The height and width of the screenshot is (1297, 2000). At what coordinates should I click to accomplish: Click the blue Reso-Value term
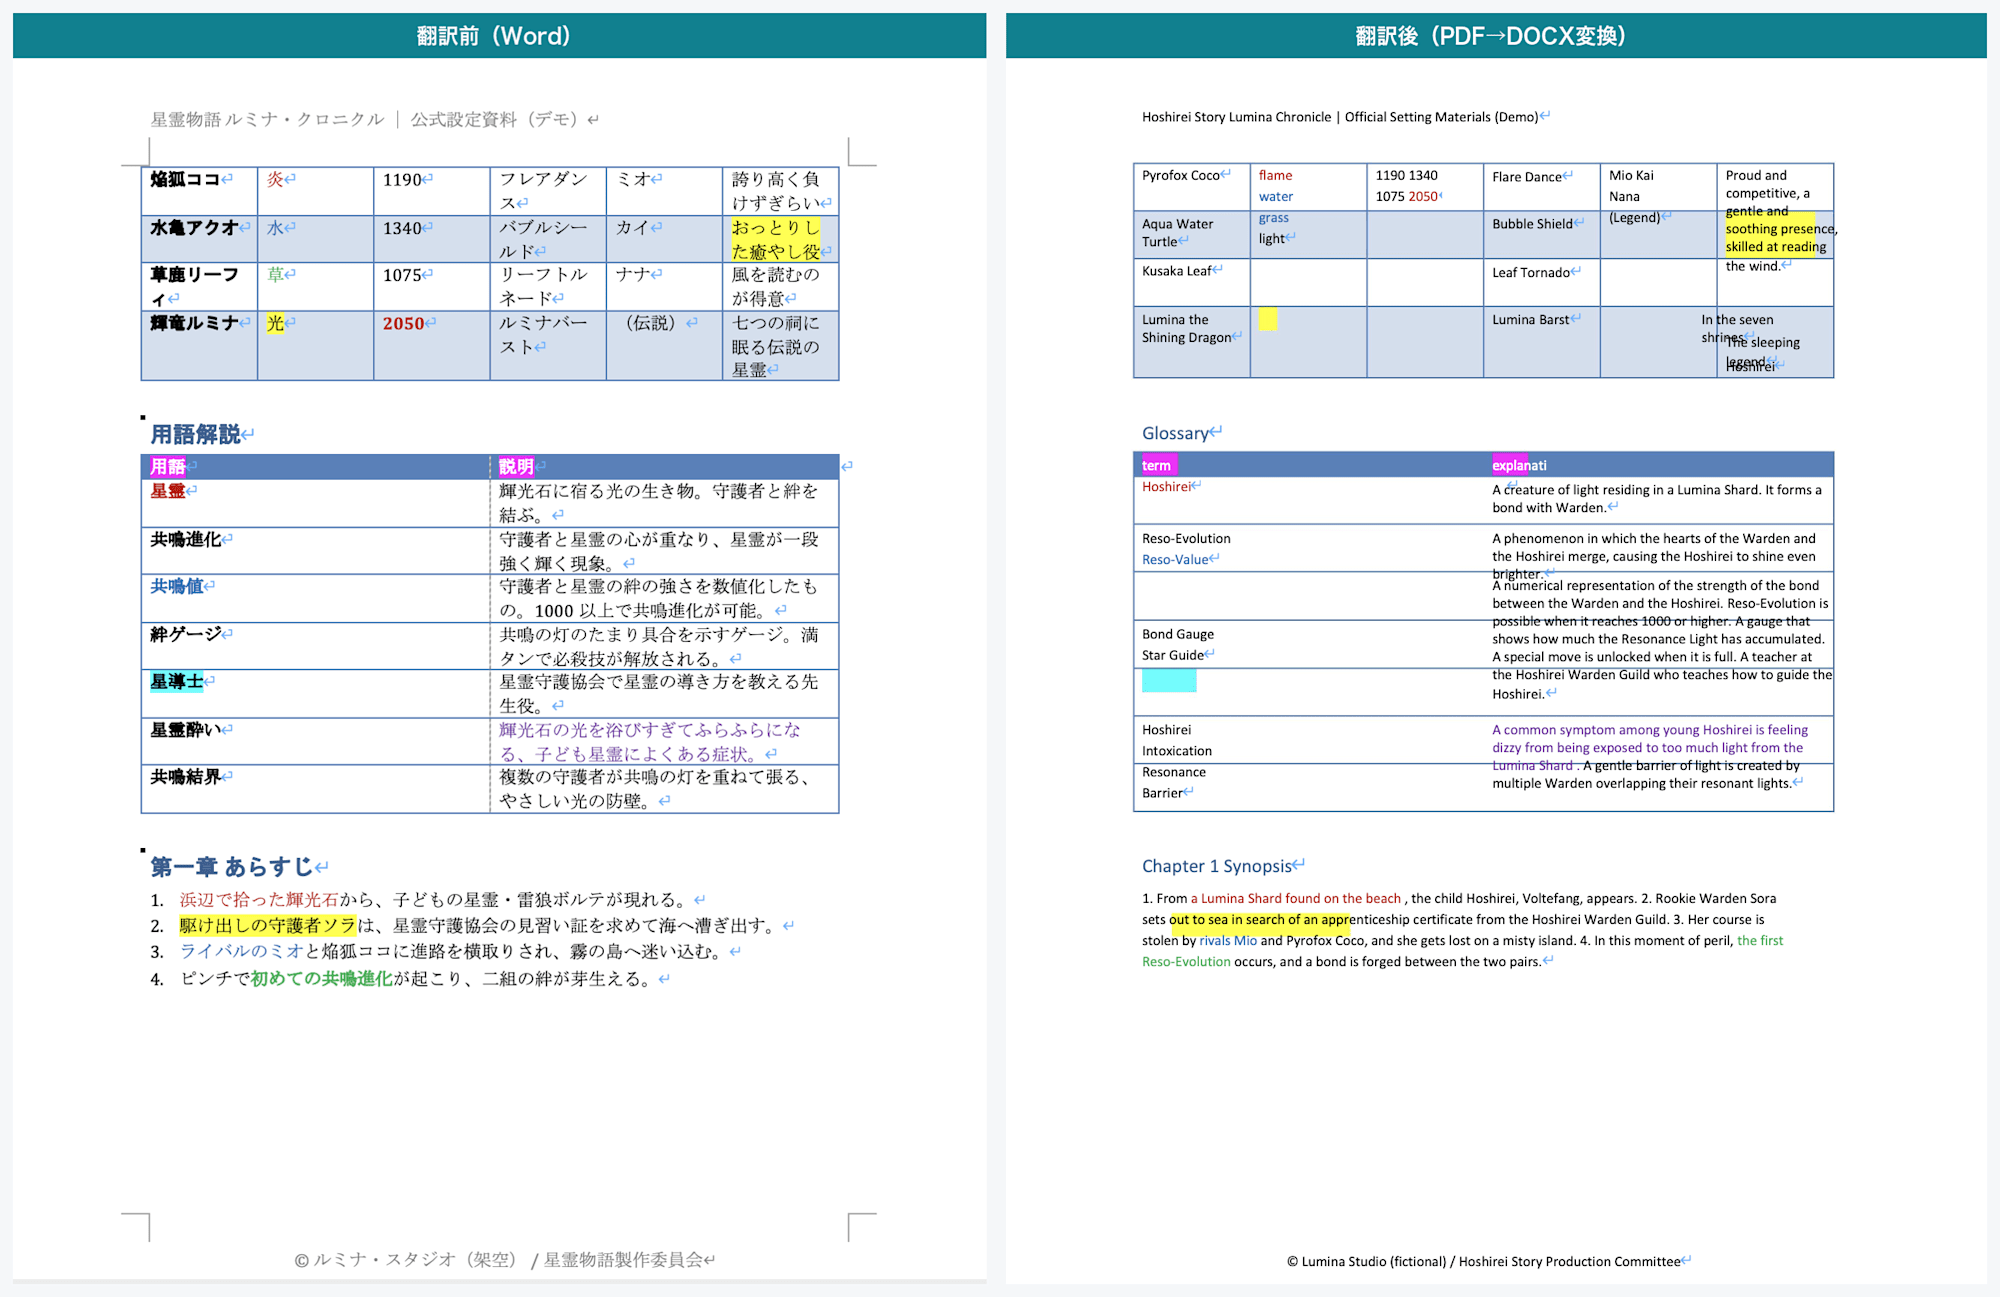point(1175,559)
